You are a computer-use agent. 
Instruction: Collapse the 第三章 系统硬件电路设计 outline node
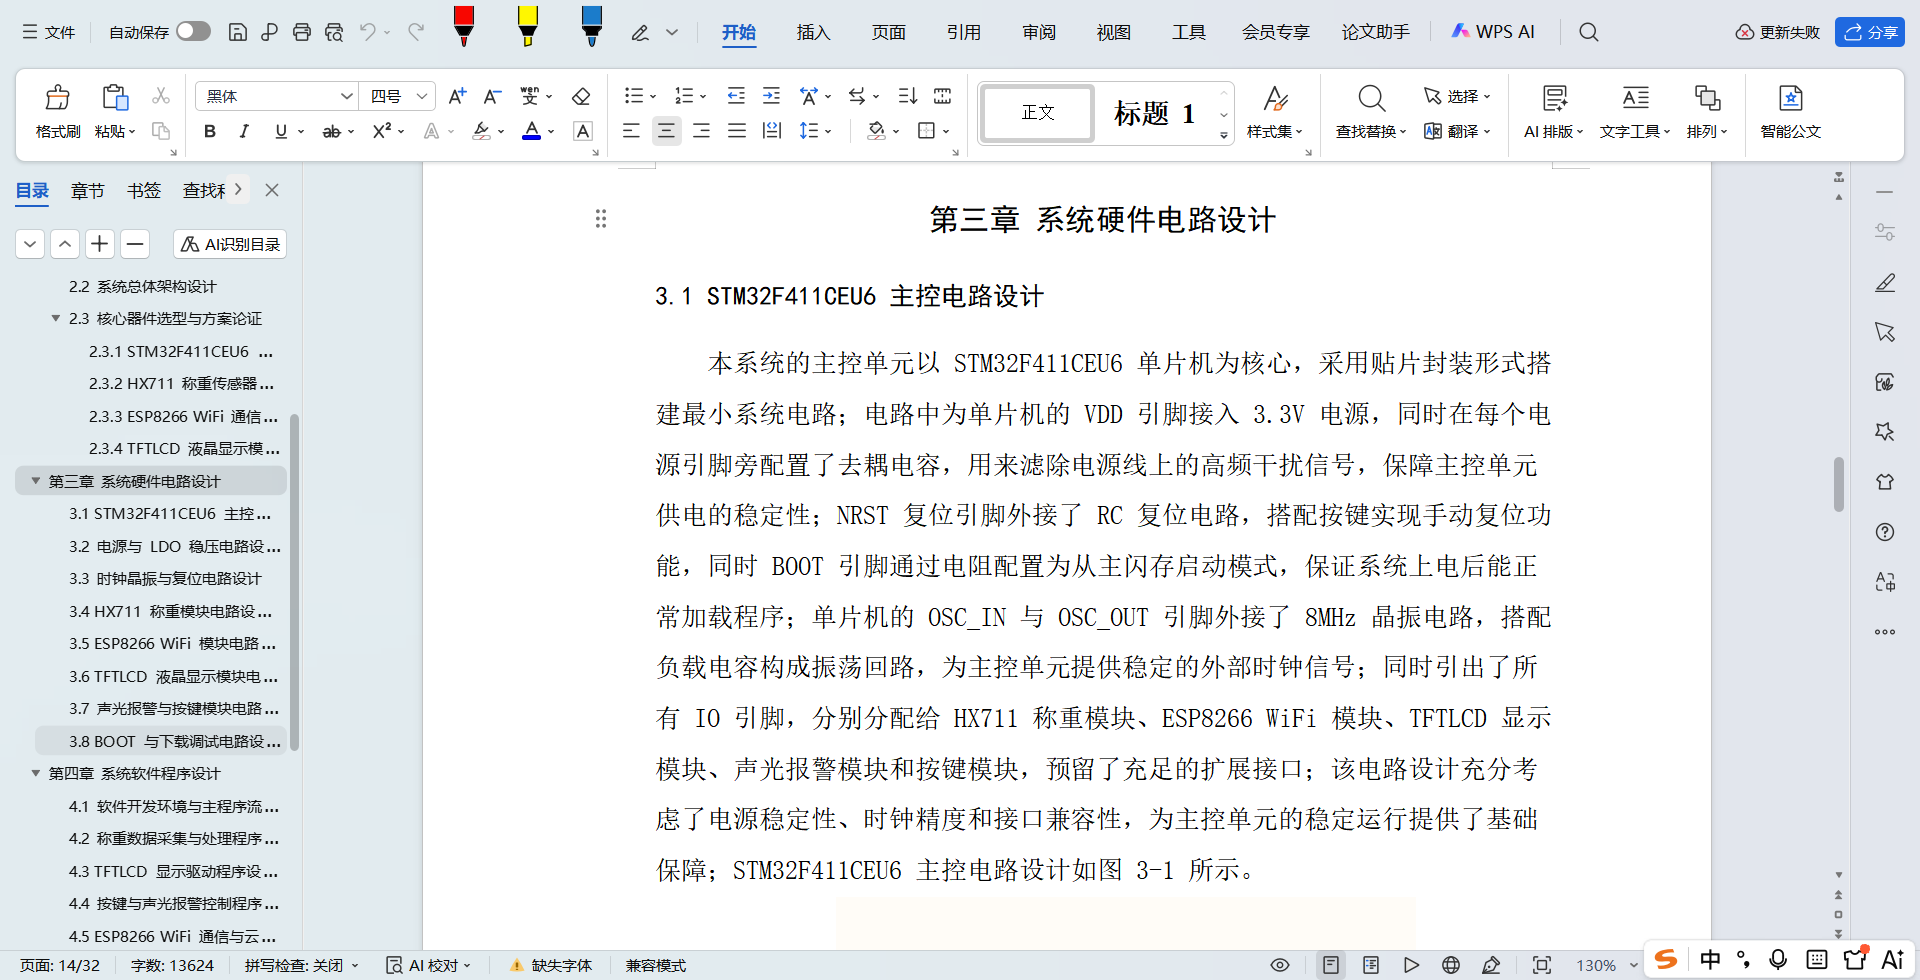pyautogui.click(x=36, y=481)
